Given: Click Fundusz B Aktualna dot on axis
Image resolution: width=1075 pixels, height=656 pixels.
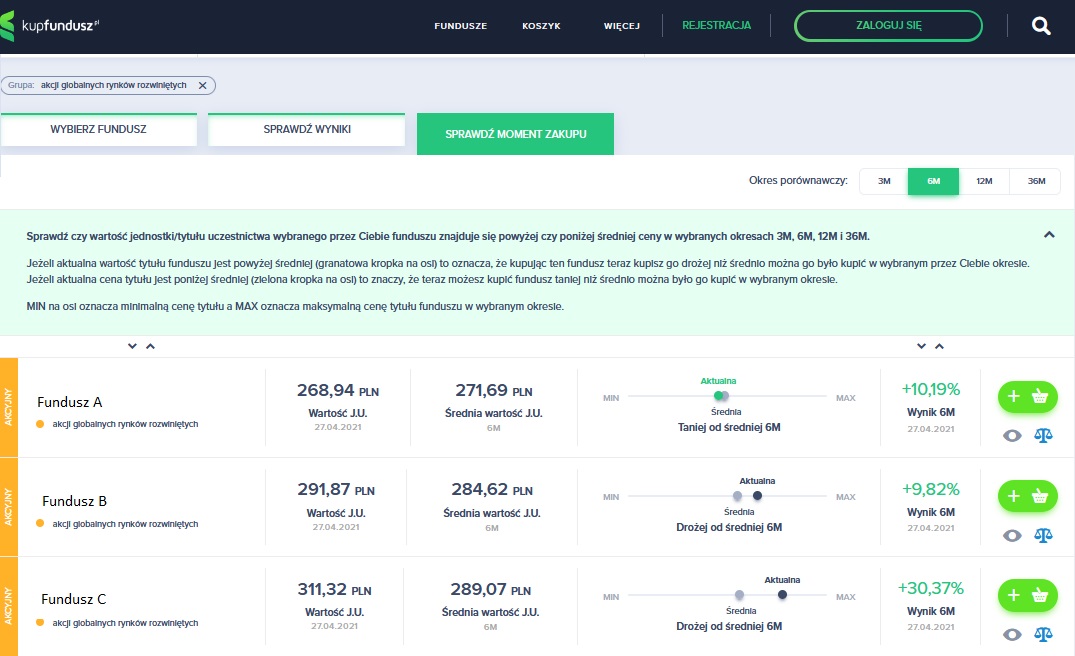Looking at the screenshot, I should click(x=757, y=496).
